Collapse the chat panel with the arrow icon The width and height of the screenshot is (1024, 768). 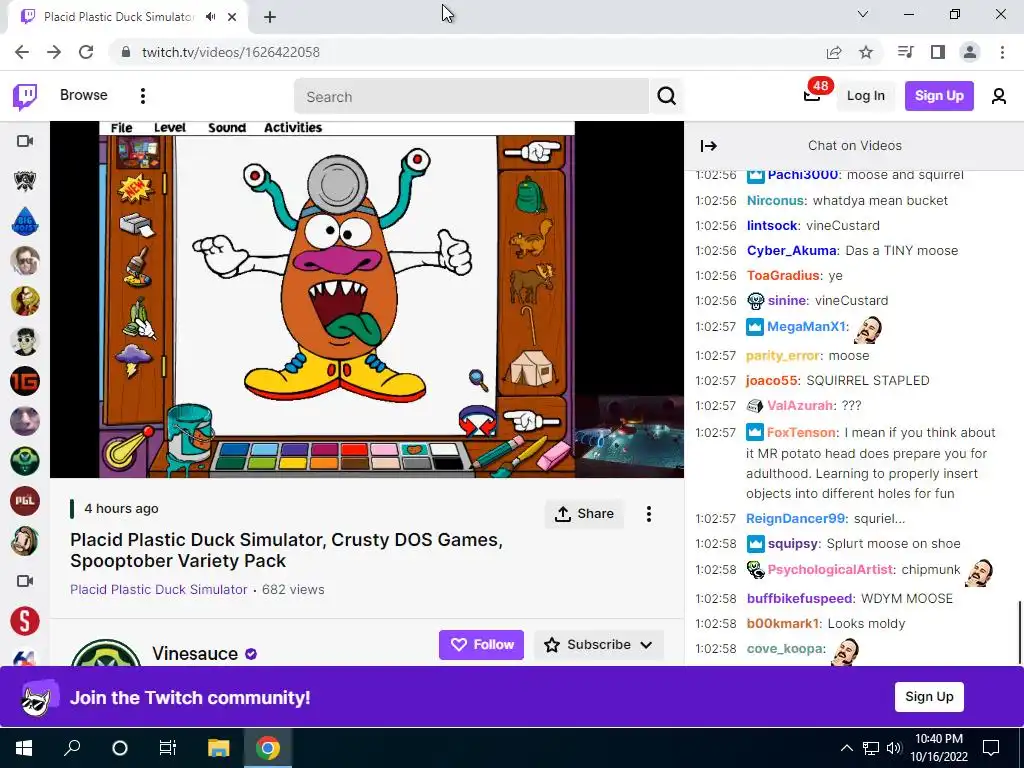(x=709, y=146)
